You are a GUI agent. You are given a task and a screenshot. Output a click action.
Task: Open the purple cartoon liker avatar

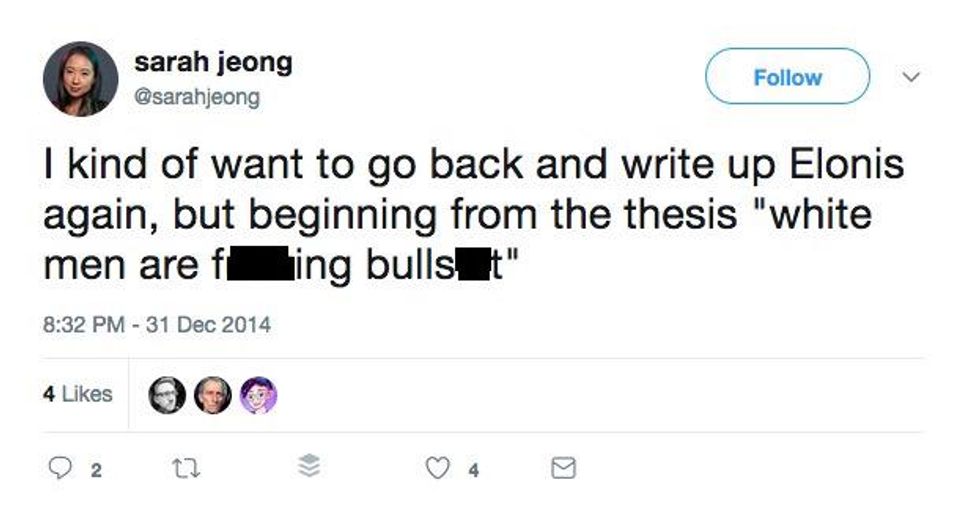pos(258,396)
